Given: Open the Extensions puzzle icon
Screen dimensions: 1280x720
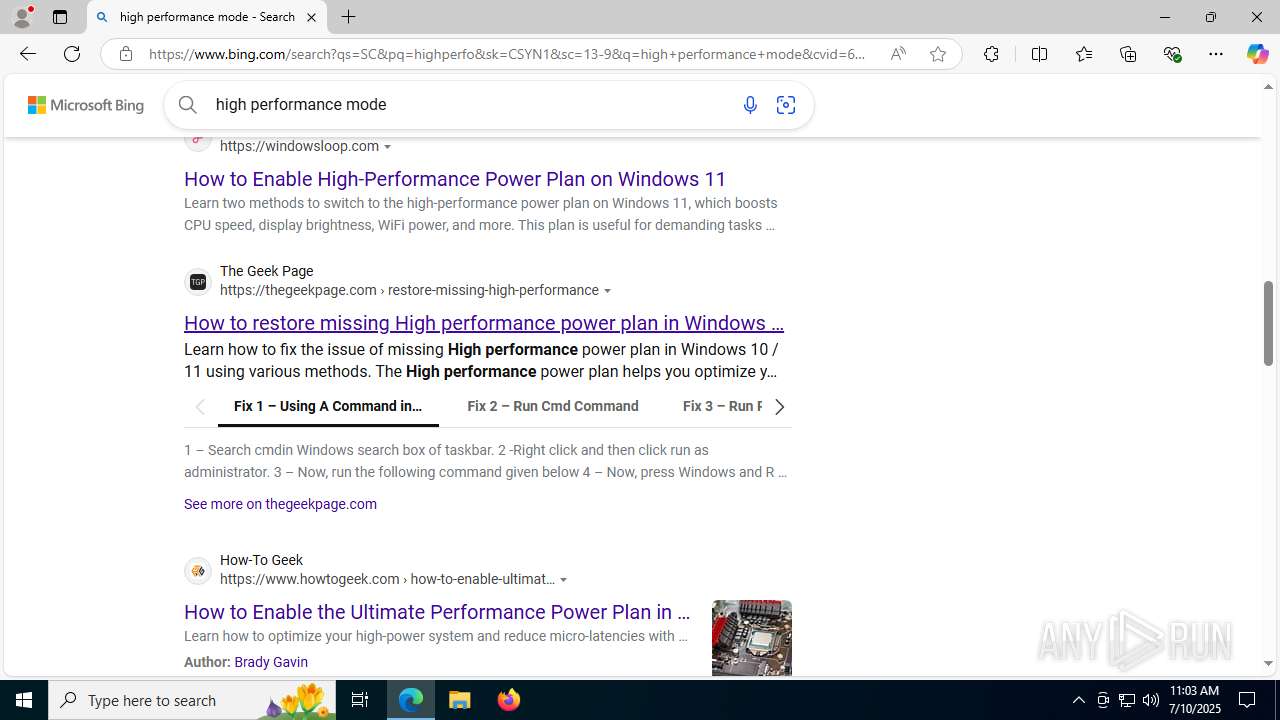Looking at the screenshot, I should (x=991, y=54).
